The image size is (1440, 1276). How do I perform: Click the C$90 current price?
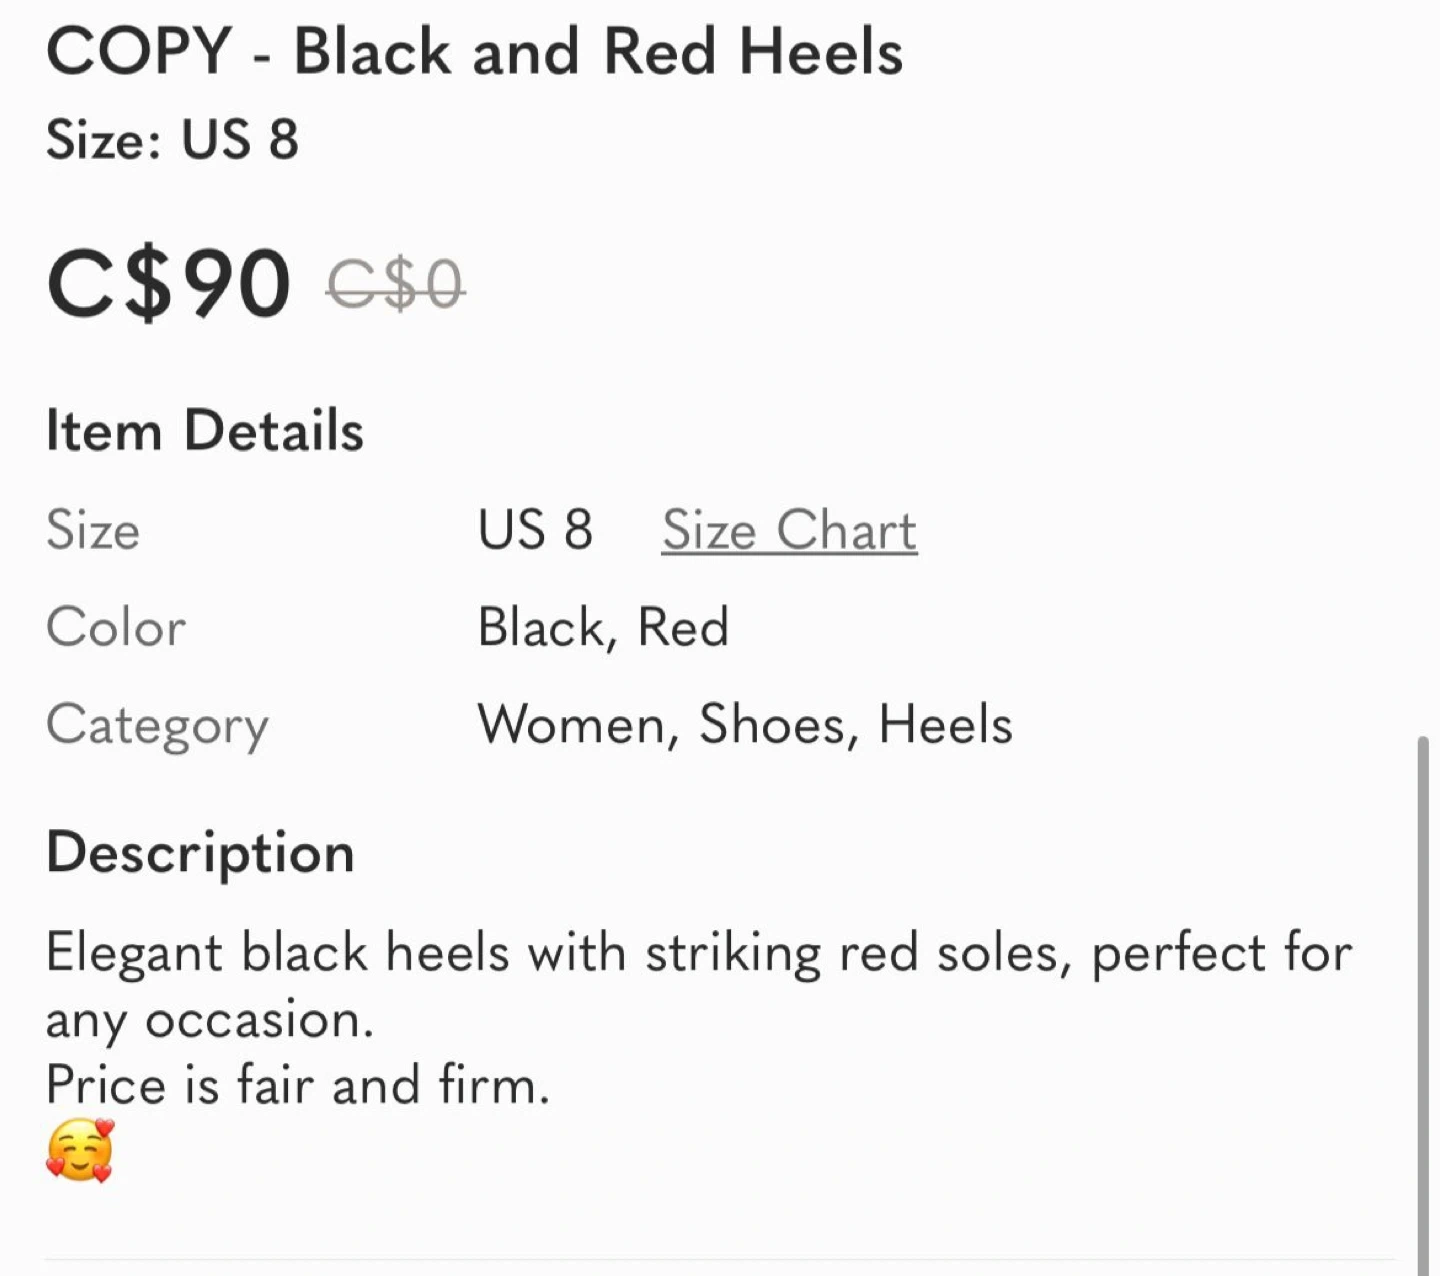pos(168,285)
